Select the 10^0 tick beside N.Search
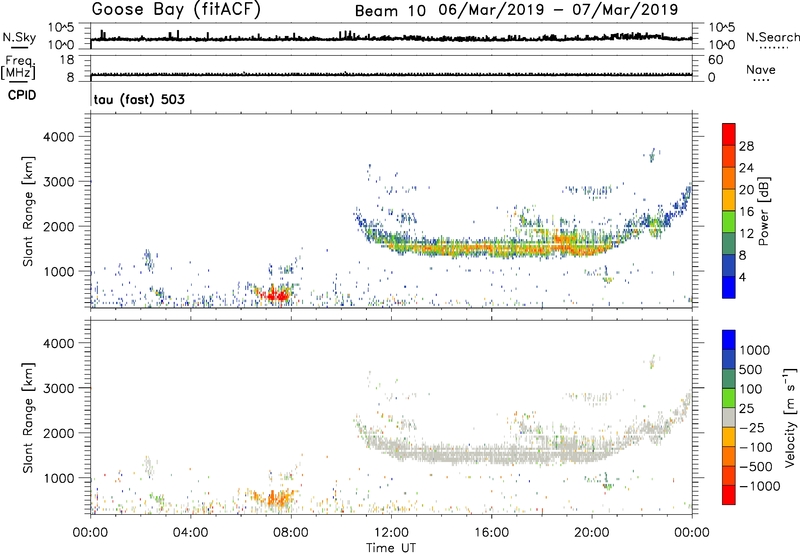This screenshot has height=554, width=800. [721, 45]
